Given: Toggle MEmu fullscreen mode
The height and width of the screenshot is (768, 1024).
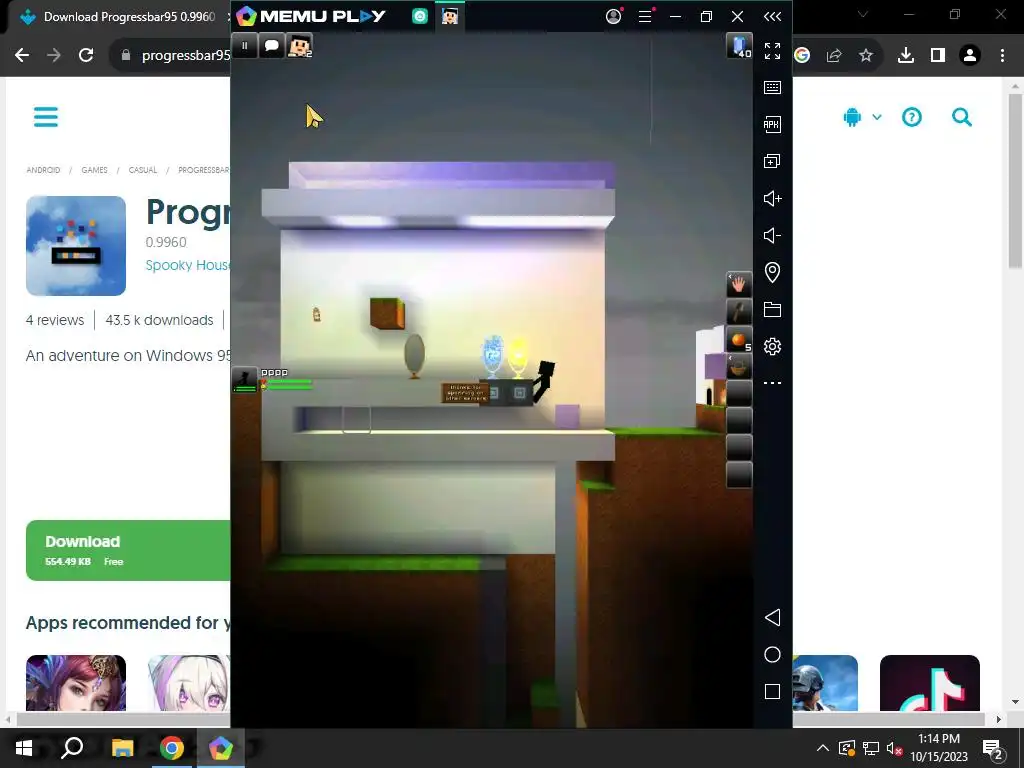Looking at the screenshot, I should click(772, 51).
